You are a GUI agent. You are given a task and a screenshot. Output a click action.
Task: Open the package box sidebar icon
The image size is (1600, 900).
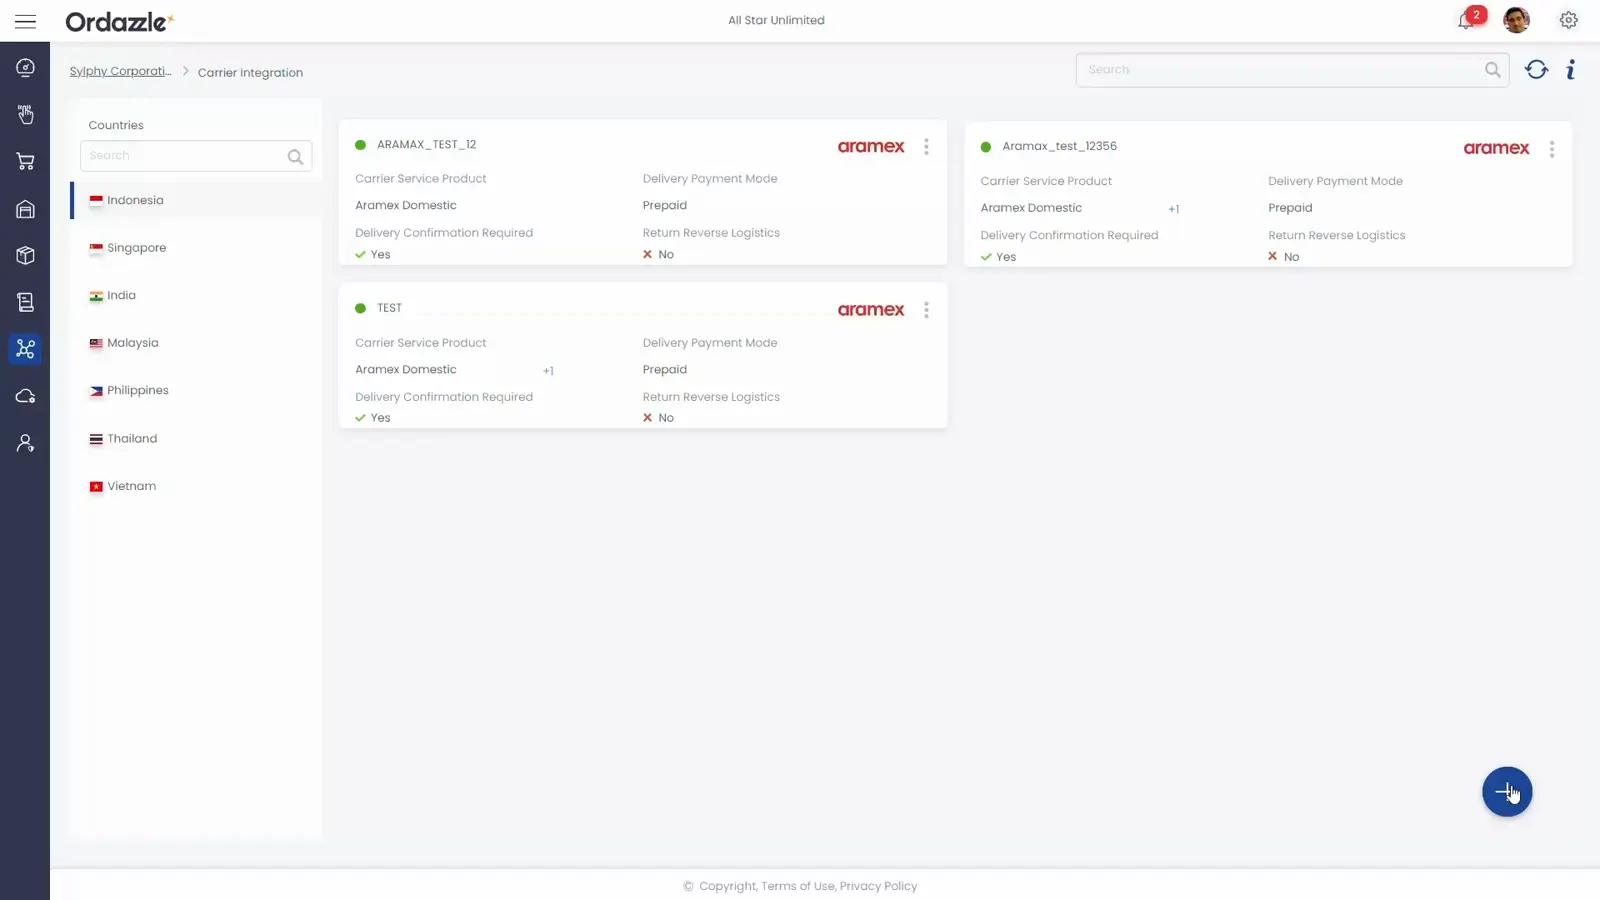tap(25, 255)
